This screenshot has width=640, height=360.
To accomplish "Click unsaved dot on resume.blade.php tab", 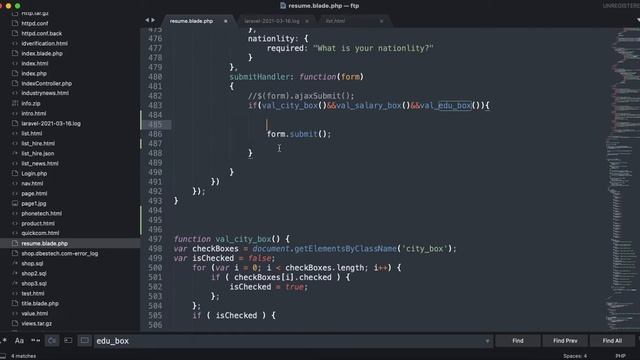I will 225,21.
